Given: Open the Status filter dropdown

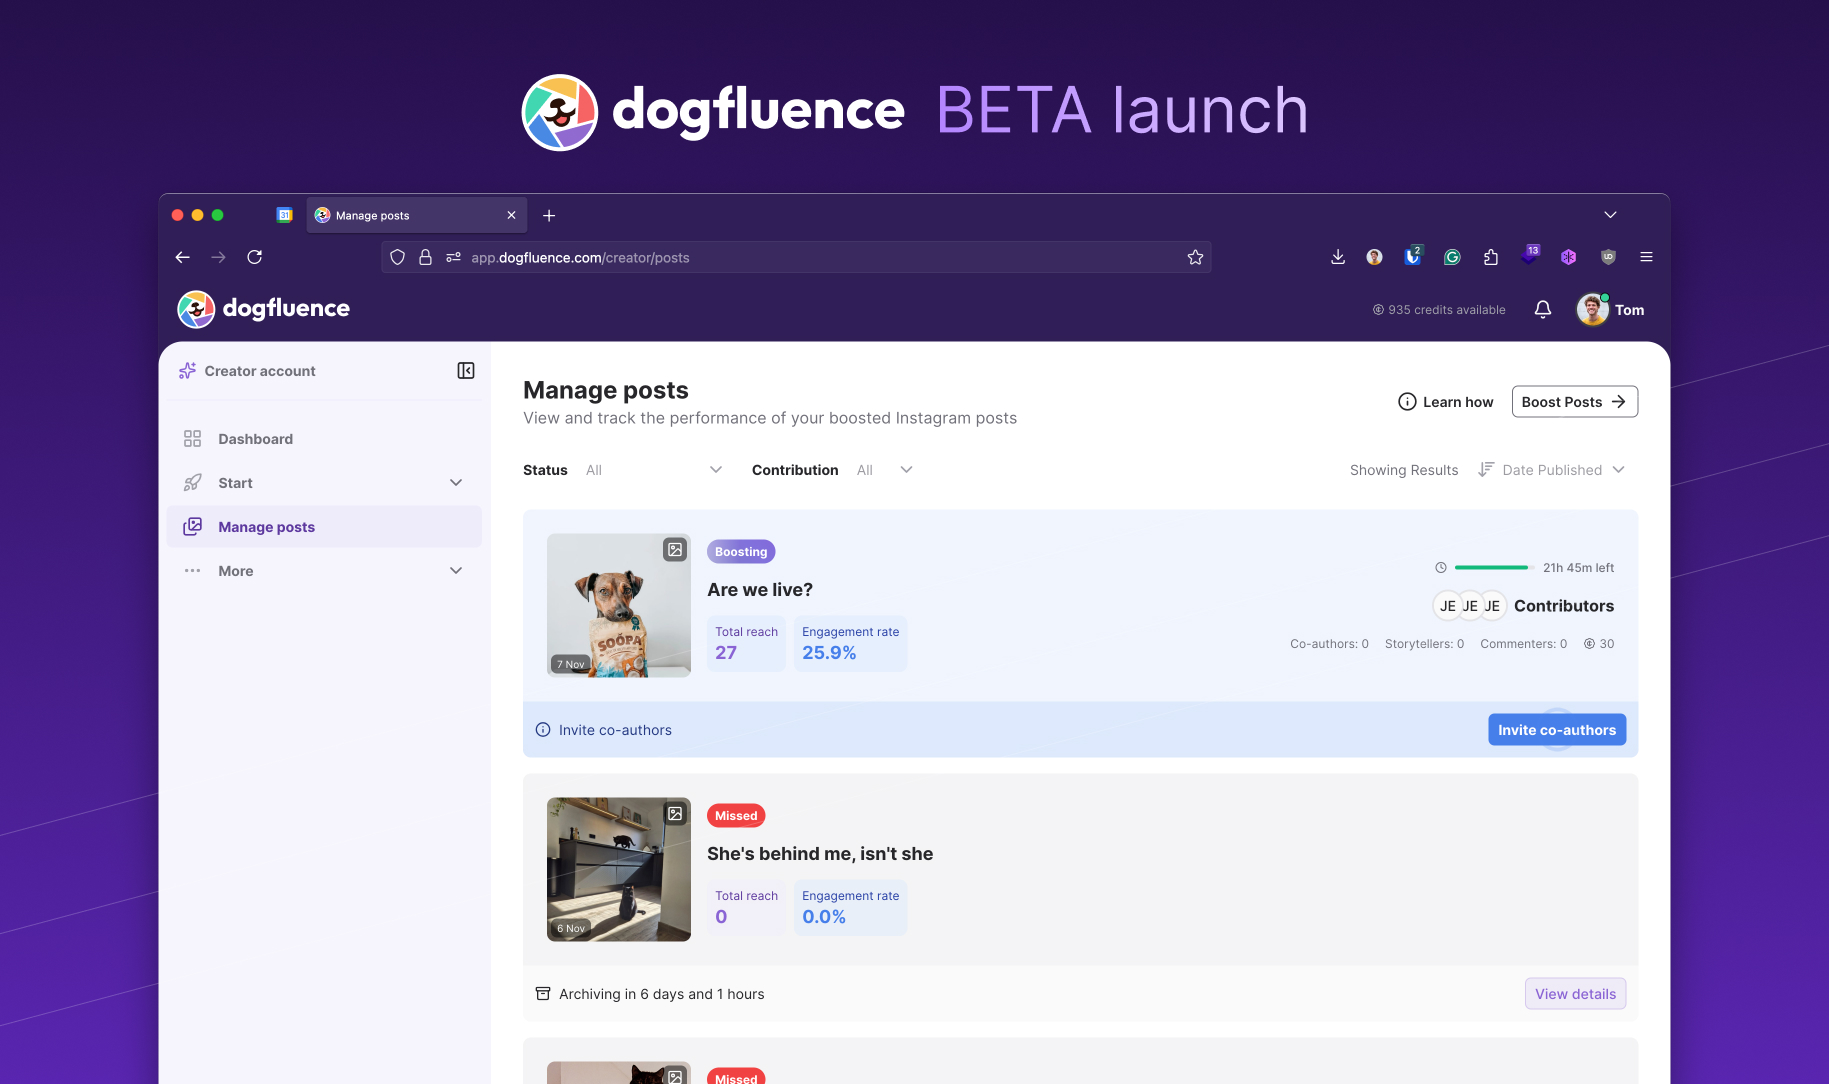Looking at the screenshot, I should pyautogui.click(x=654, y=470).
